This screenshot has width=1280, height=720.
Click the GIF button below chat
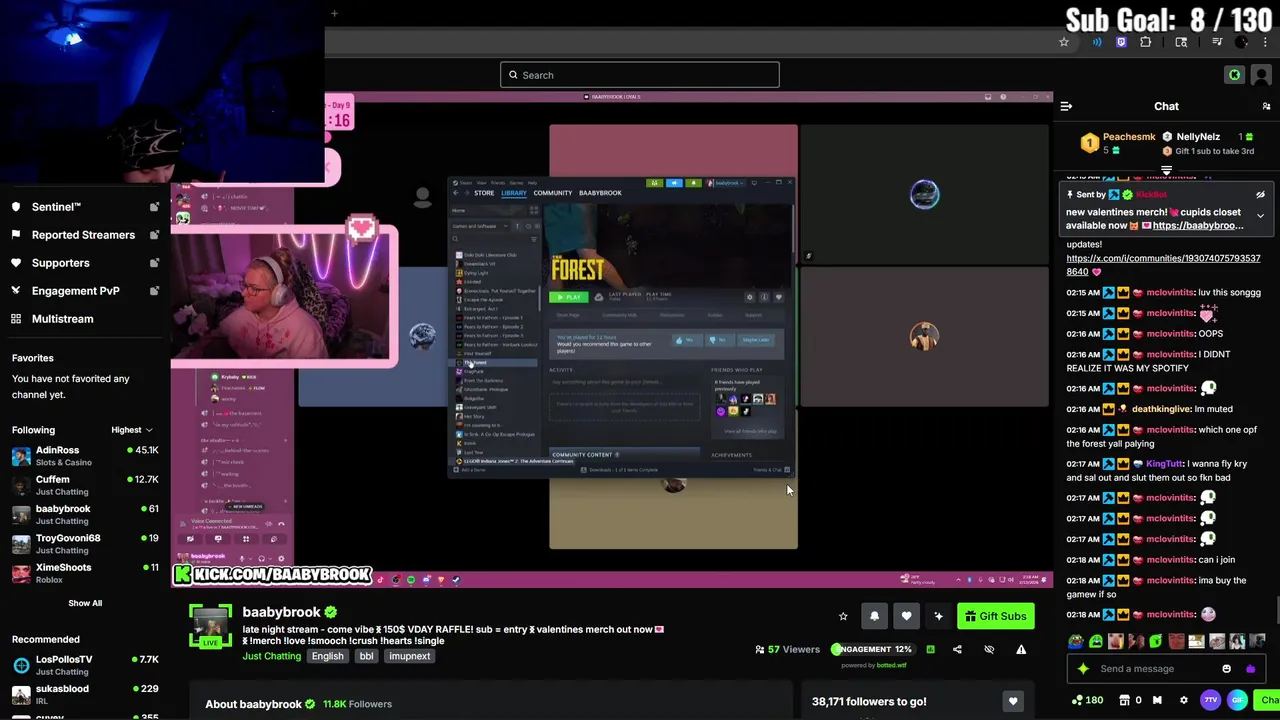1237,700
